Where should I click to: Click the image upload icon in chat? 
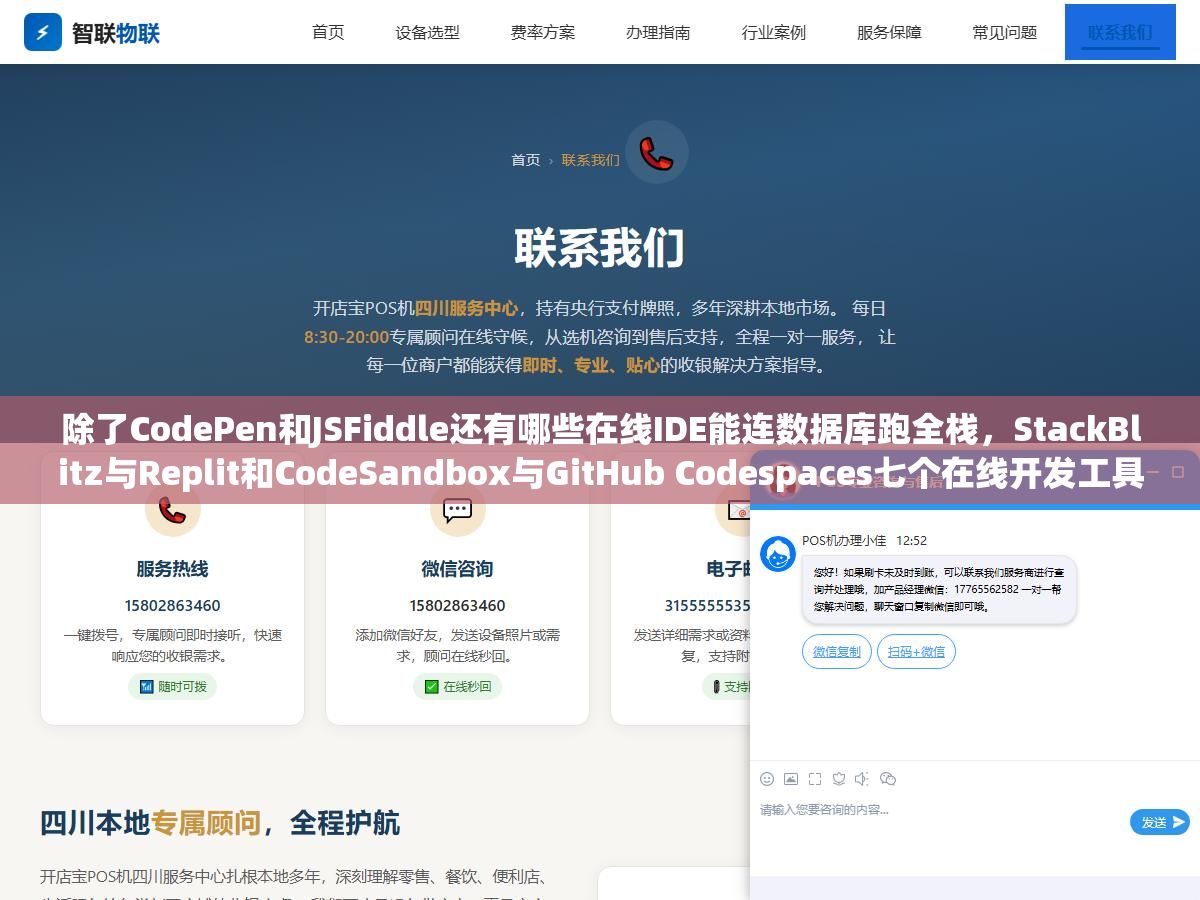pos(791,778)
